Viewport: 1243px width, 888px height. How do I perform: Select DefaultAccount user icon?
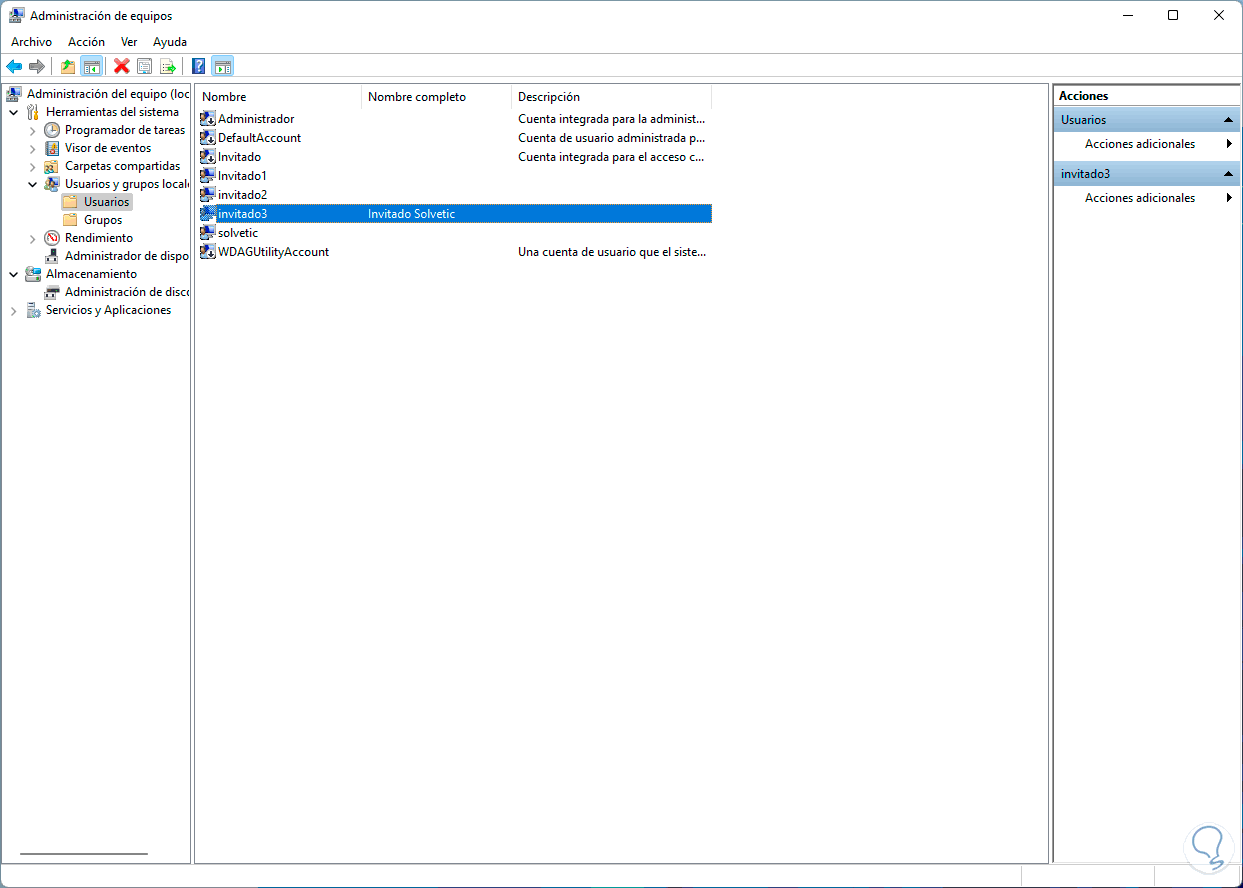click(x=208, y=138)
